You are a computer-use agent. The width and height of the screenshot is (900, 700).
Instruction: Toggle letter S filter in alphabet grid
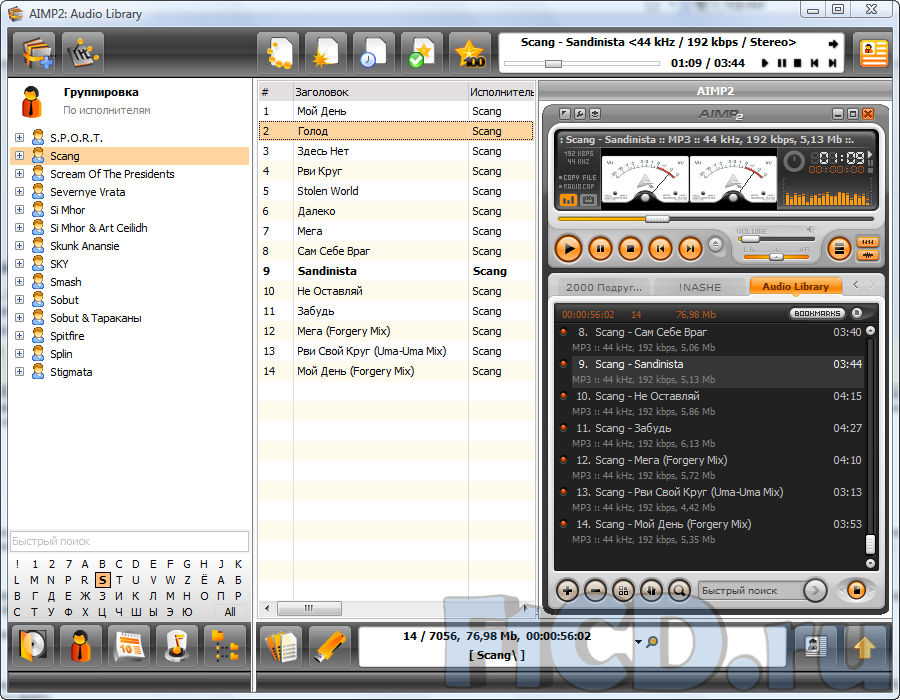102,580
